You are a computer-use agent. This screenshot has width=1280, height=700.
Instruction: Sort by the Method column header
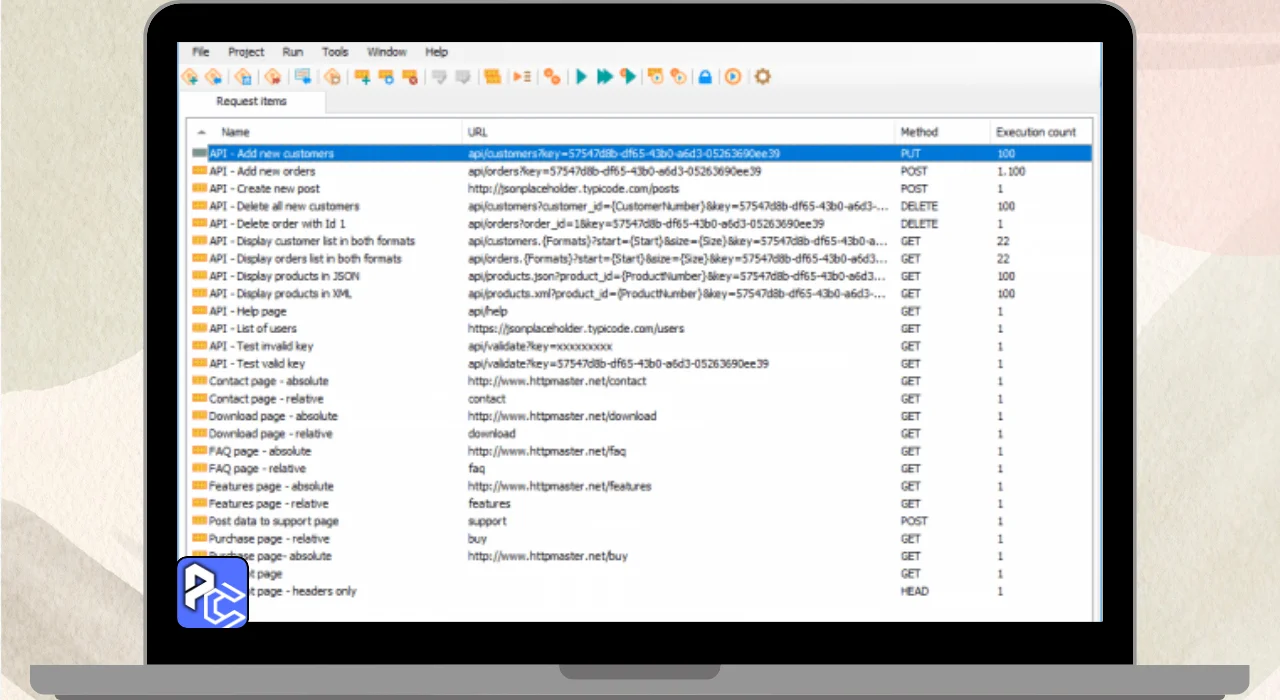click(919, 132)
